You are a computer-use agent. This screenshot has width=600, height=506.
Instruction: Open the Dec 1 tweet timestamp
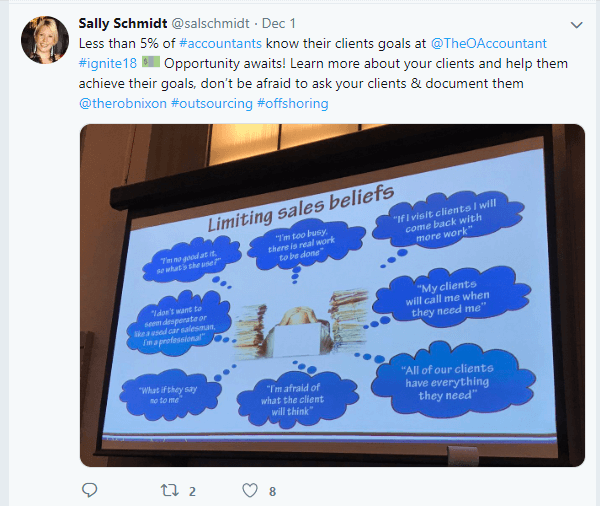point(279,23)
